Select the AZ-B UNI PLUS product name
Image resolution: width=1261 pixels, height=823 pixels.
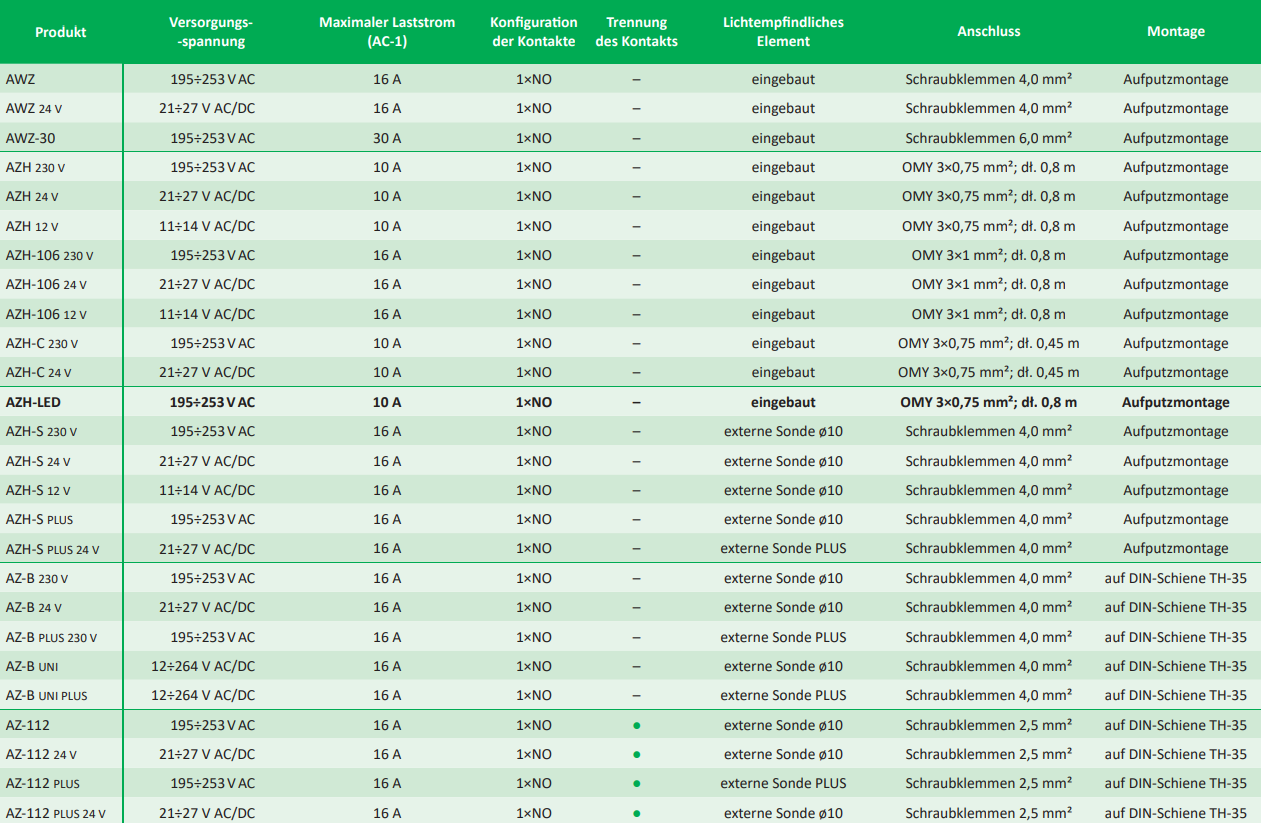tap(46, 695)
